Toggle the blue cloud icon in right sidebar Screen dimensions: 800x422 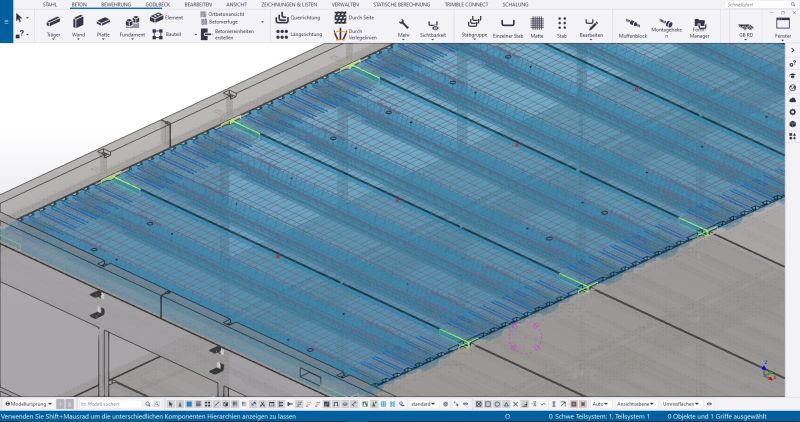(x=793, y=98)
